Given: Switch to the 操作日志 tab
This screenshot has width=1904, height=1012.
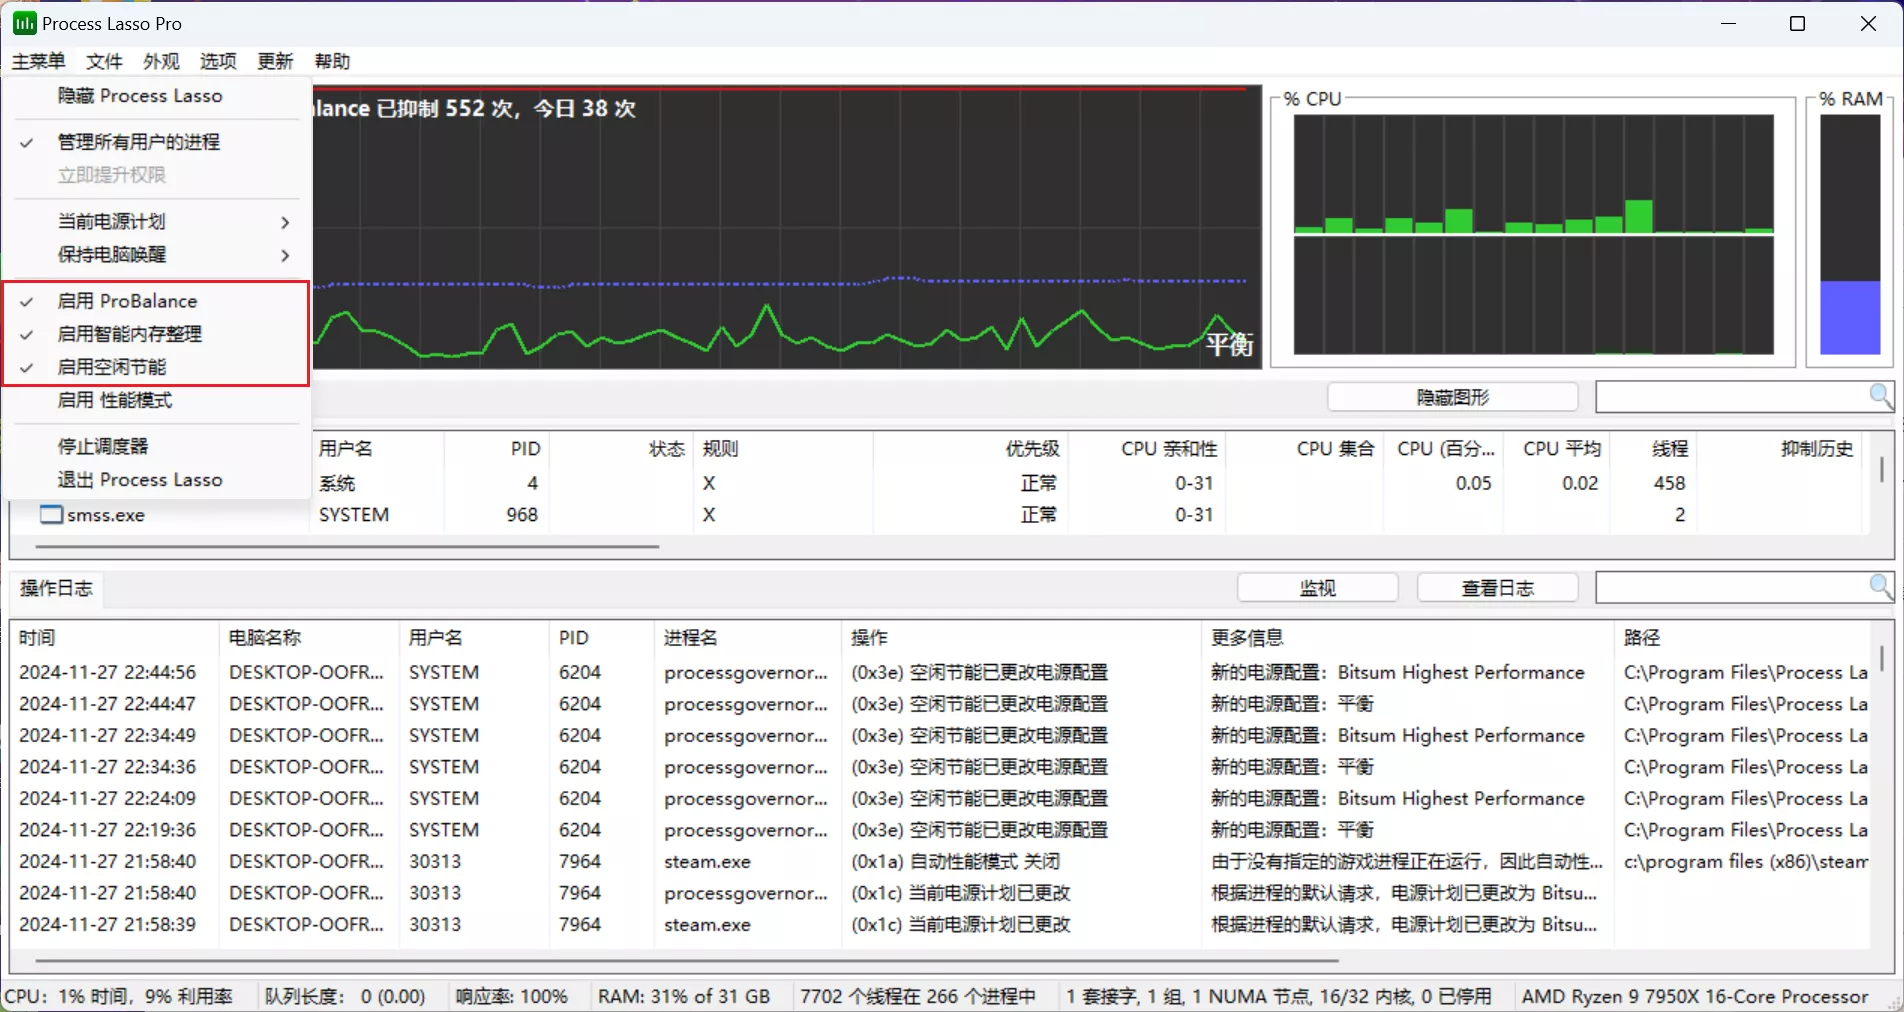Looking at the screenshot, I should tap(56, 588).
